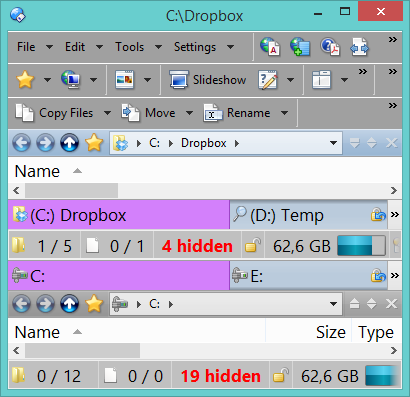Go up one folder in the lower C: pane
Screen dimensions: 410x397
pos(70,304)
